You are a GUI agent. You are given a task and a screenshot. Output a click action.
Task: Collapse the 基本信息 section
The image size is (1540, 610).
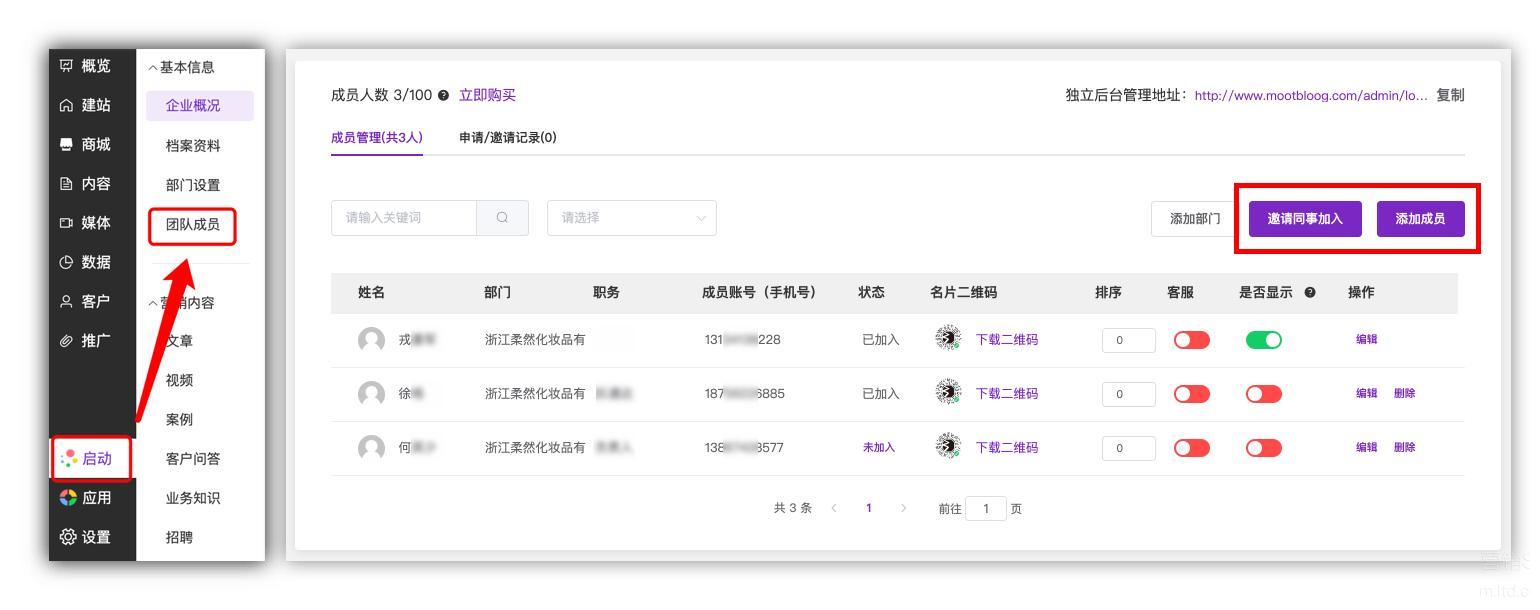pyautogui.click(x=181, y=67)
